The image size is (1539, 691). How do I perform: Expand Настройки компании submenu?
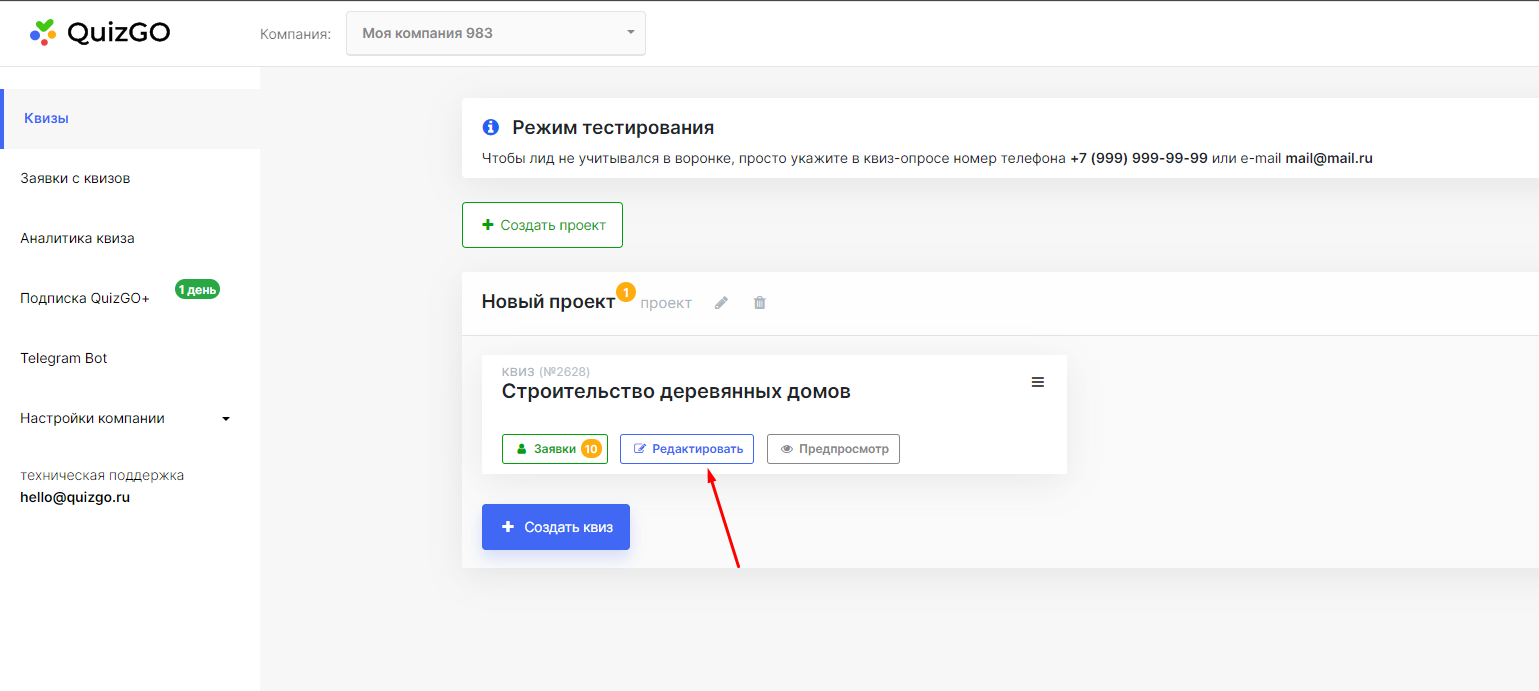pos(225,419)
